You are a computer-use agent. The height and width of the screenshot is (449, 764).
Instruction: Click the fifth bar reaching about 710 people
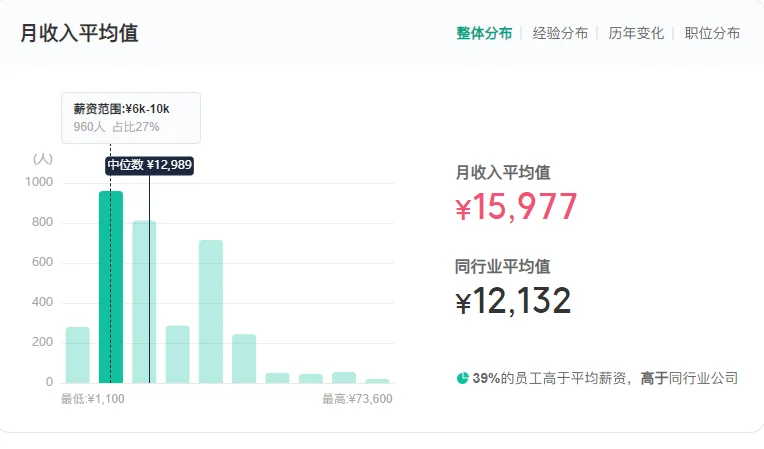click(x=211, y=312)
